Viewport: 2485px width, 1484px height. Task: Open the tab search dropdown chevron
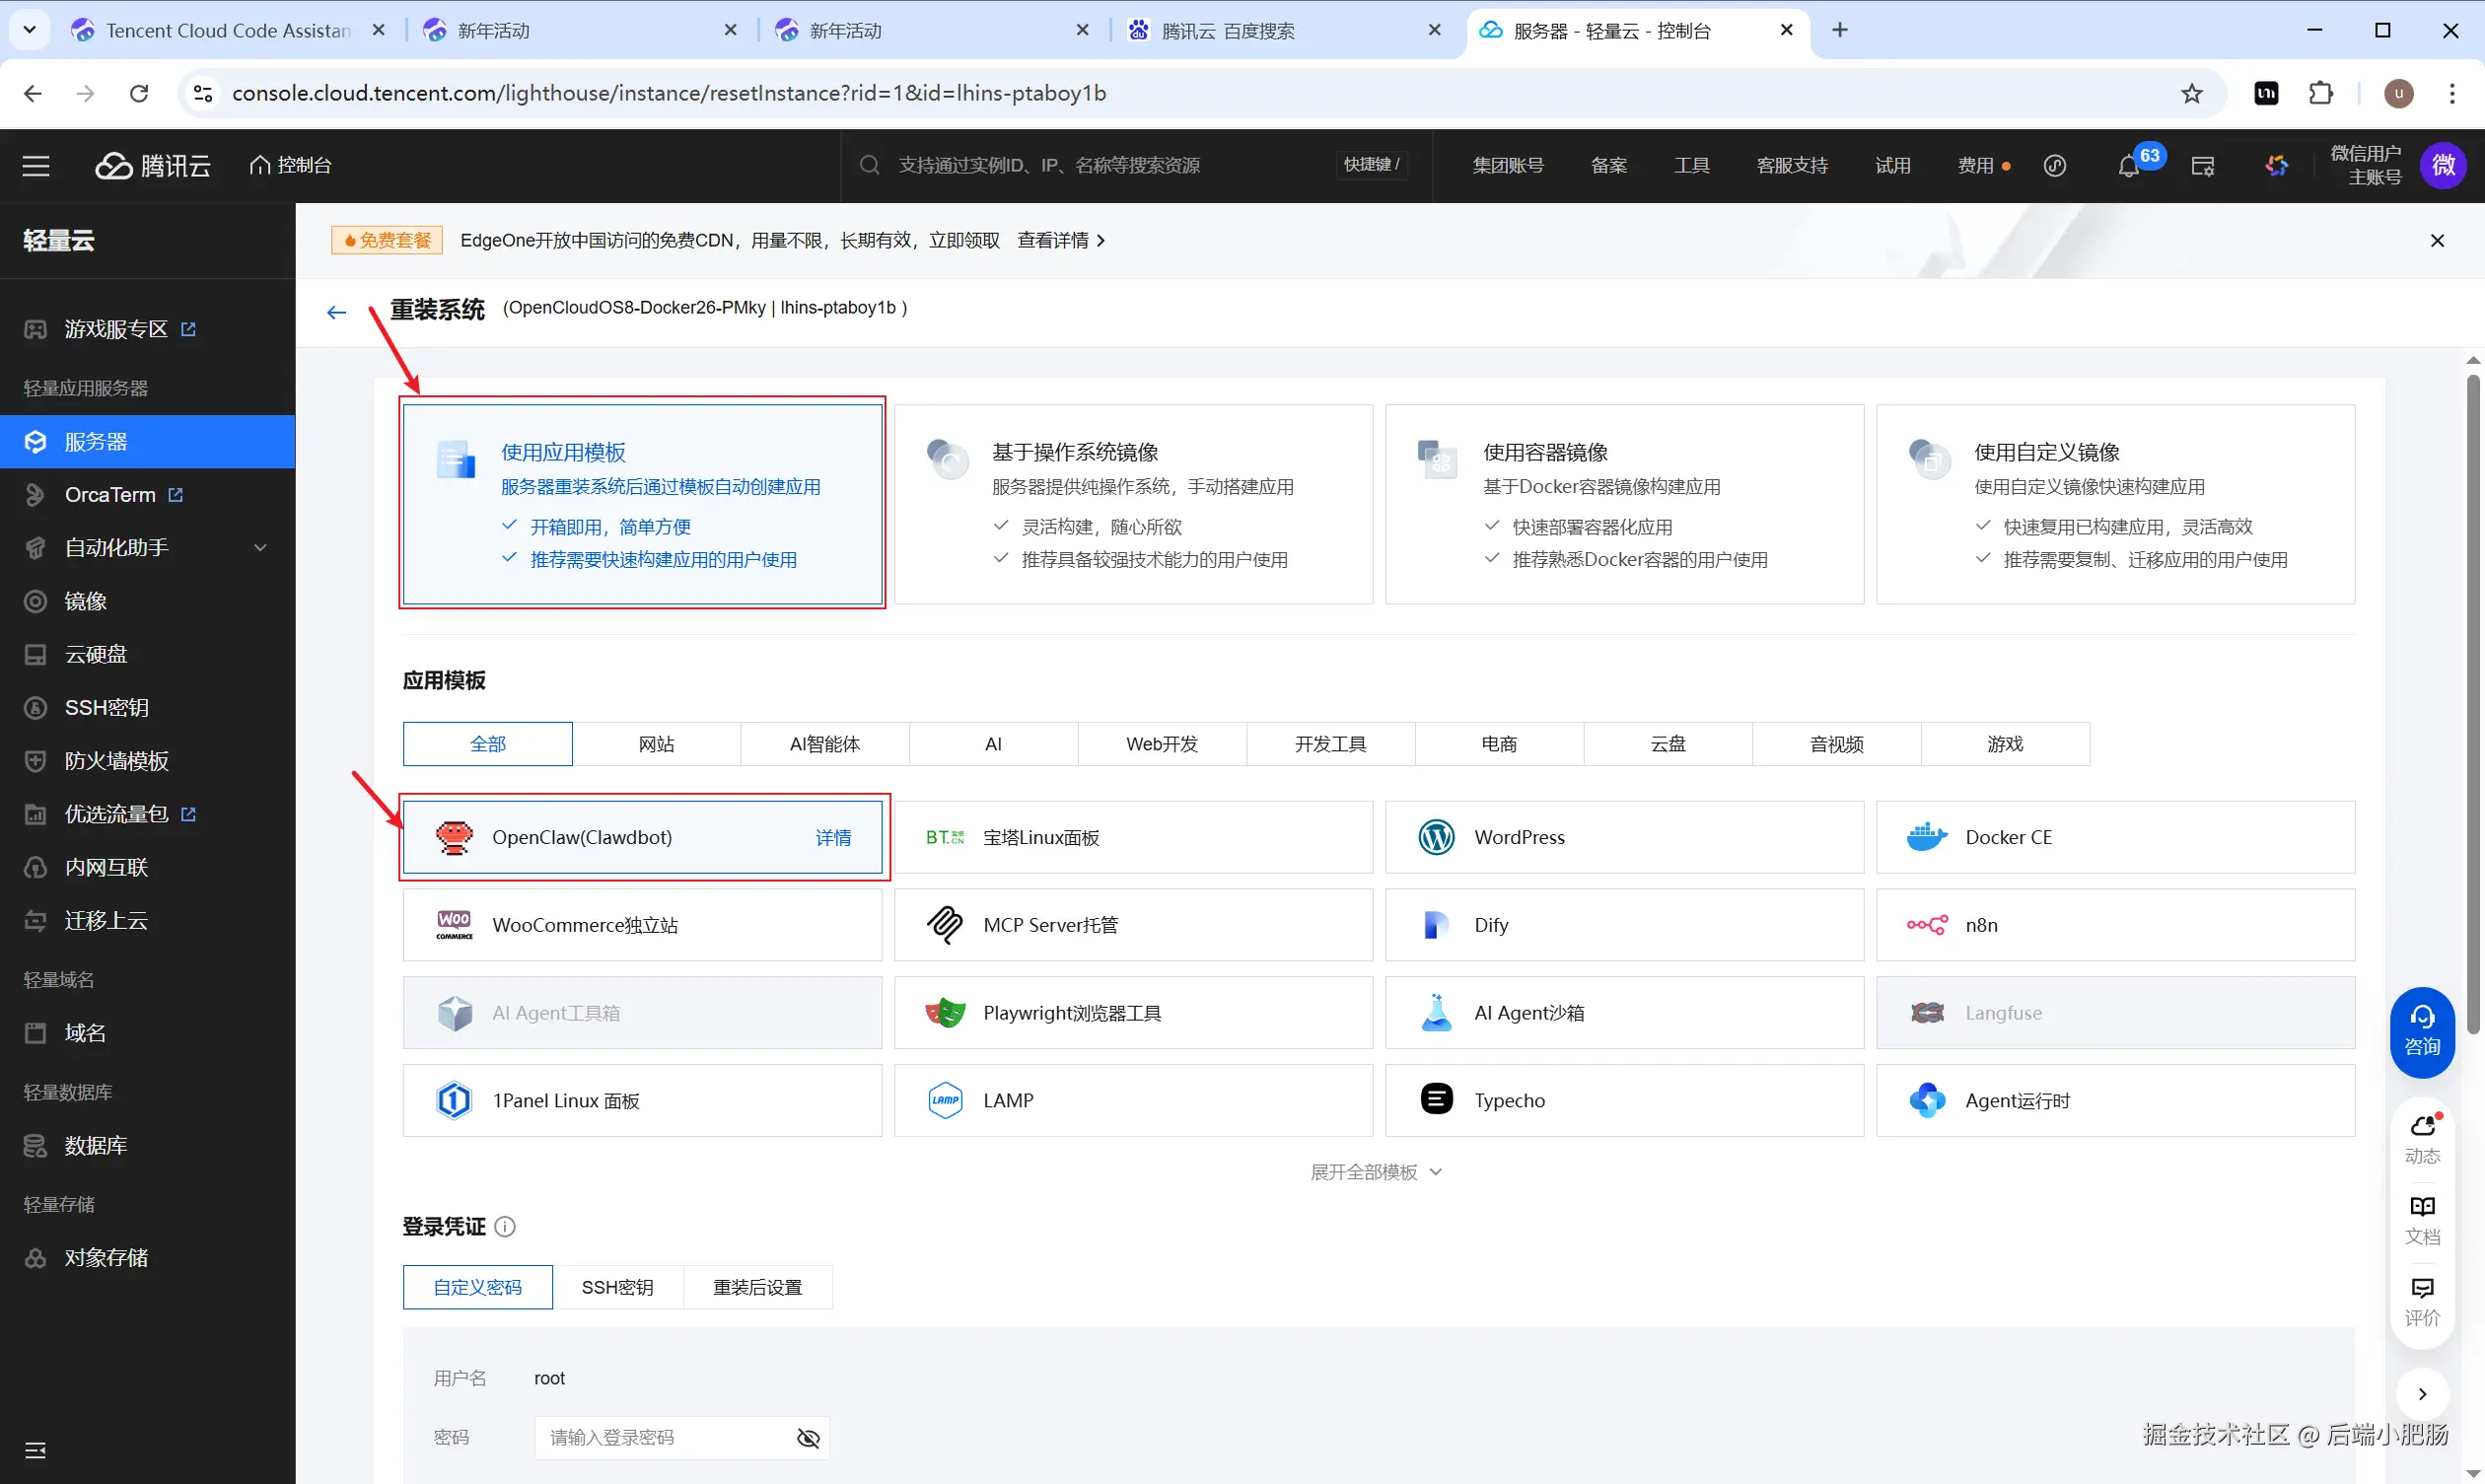pos(29,30)
